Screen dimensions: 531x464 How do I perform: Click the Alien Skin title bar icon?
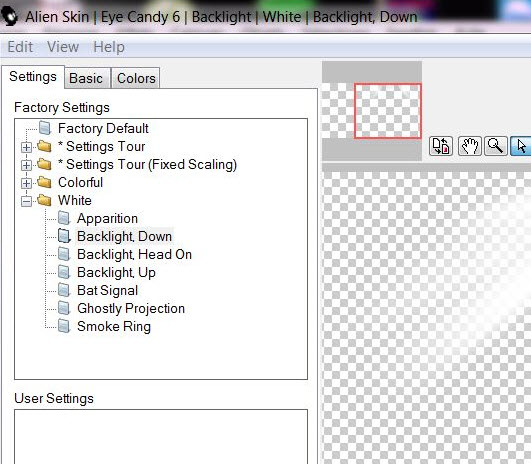[x=10, y=16]
